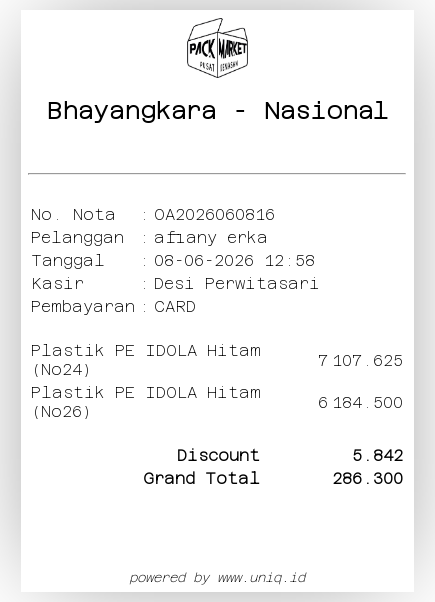Select the No. Nota label
The image size is (435, 602).
73,215
